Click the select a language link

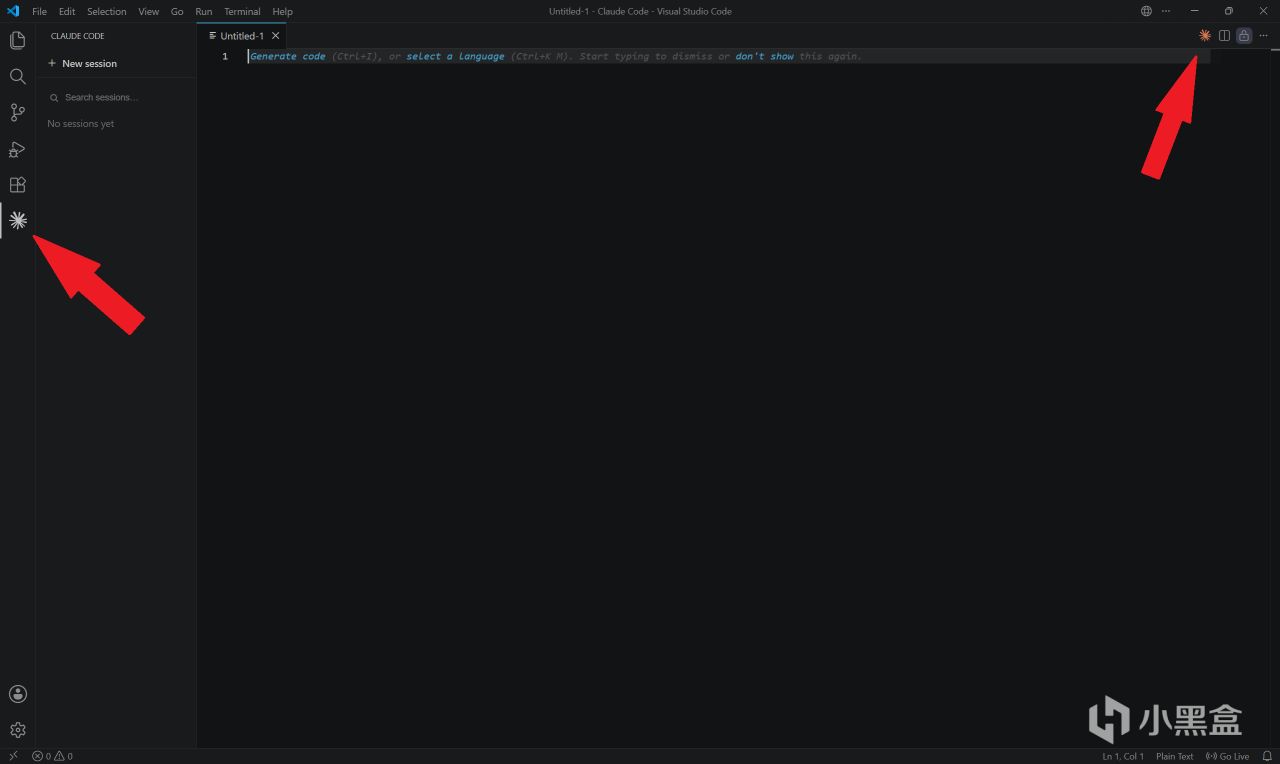coord(455,56)
